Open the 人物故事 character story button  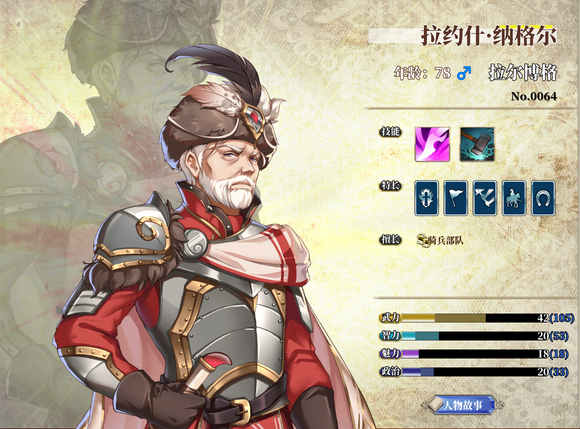462,405
